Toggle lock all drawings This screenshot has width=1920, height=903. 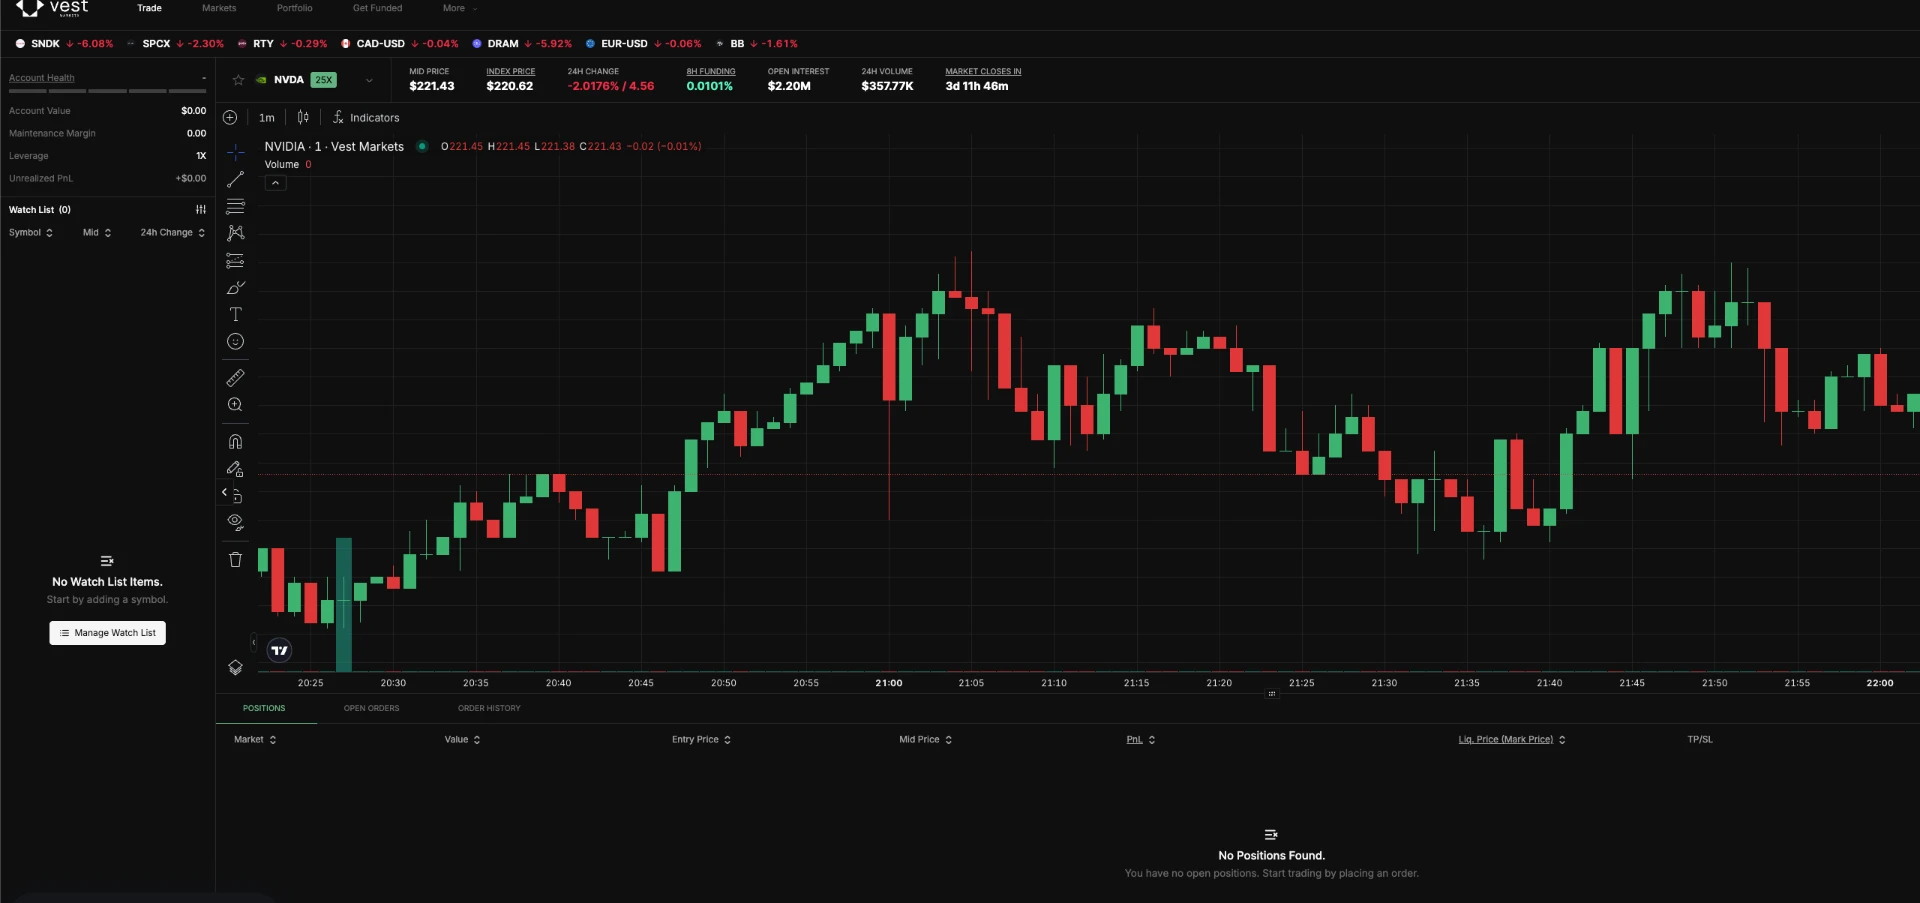point(237,496)
